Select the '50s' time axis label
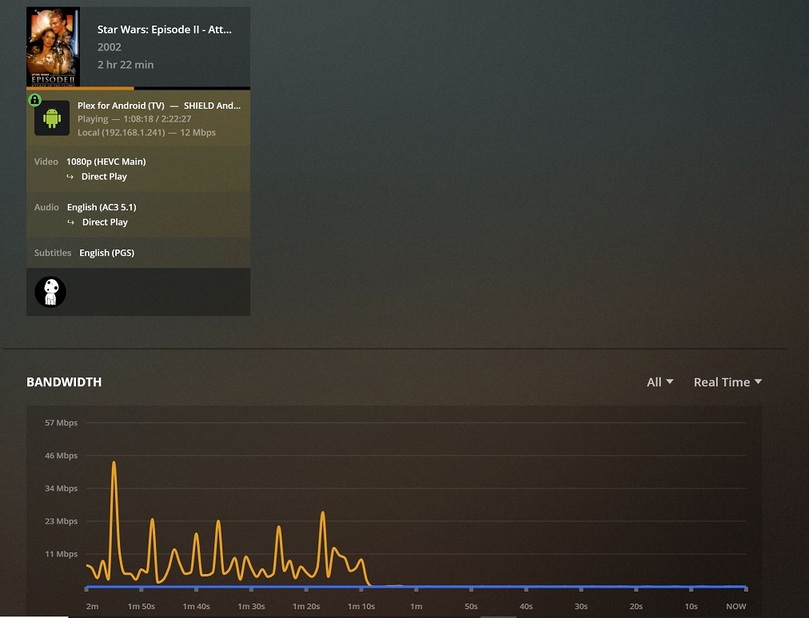Viewport: 809px width, 618px height. pyautogui.click(x=471, y=607)
